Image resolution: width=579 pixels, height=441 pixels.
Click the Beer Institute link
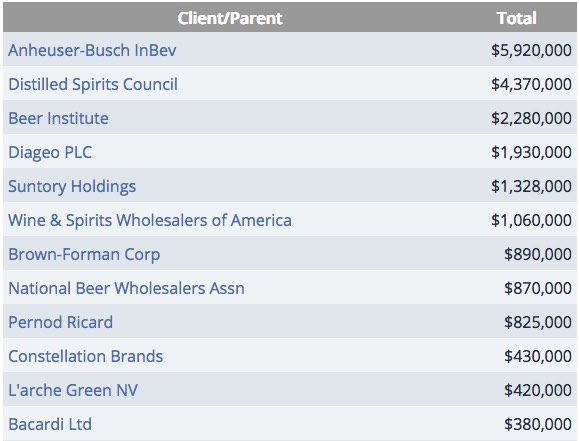pos(58,118)
